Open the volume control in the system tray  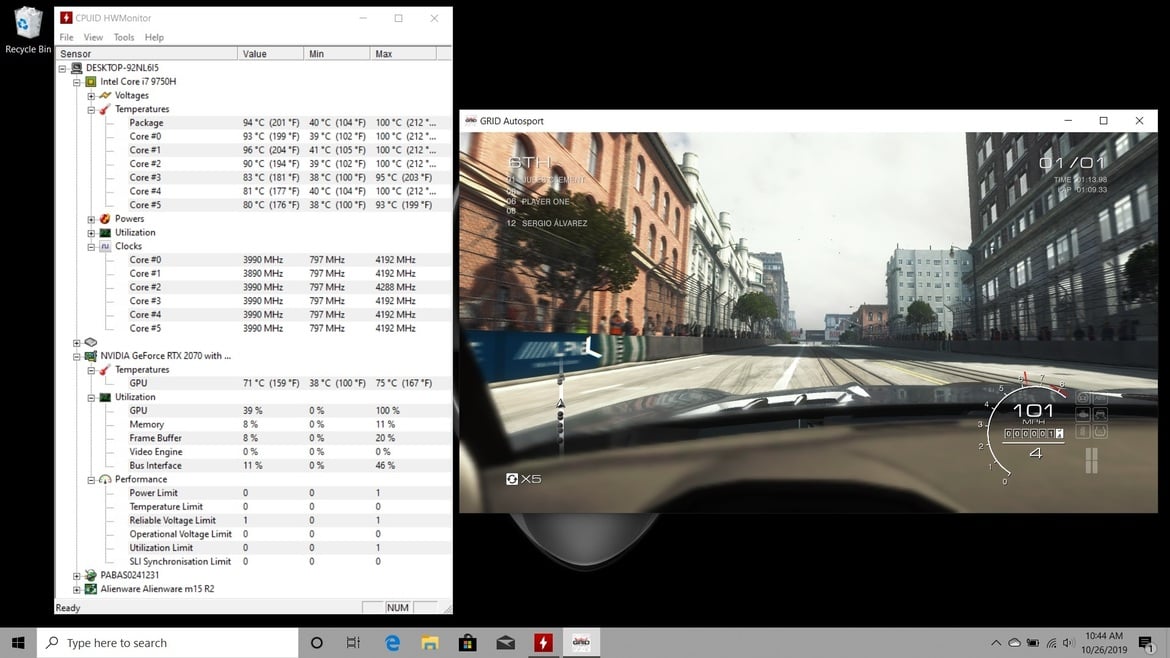(x=1069, y=643)
